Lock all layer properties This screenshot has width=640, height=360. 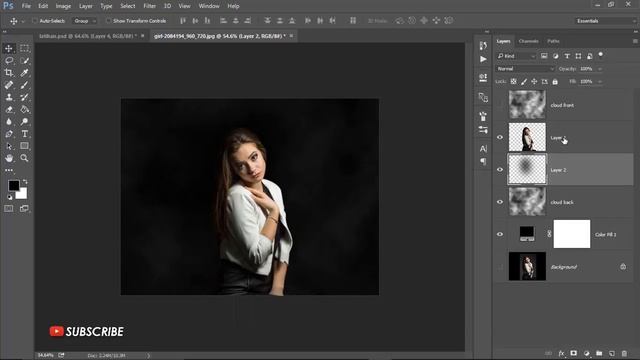point(555,82)
